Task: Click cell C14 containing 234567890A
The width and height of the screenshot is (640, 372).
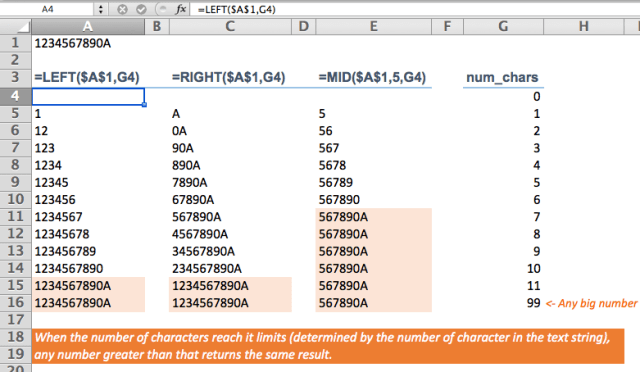Action: coord(231,268)
